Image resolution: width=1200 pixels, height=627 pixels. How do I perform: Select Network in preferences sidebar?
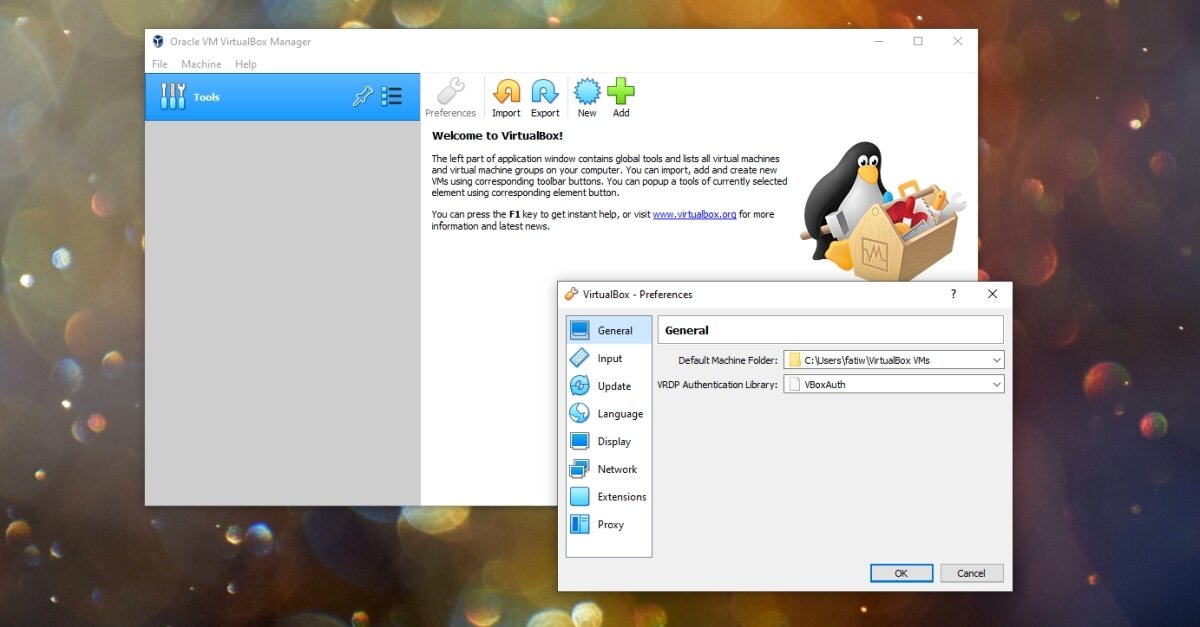pos(616,469)
